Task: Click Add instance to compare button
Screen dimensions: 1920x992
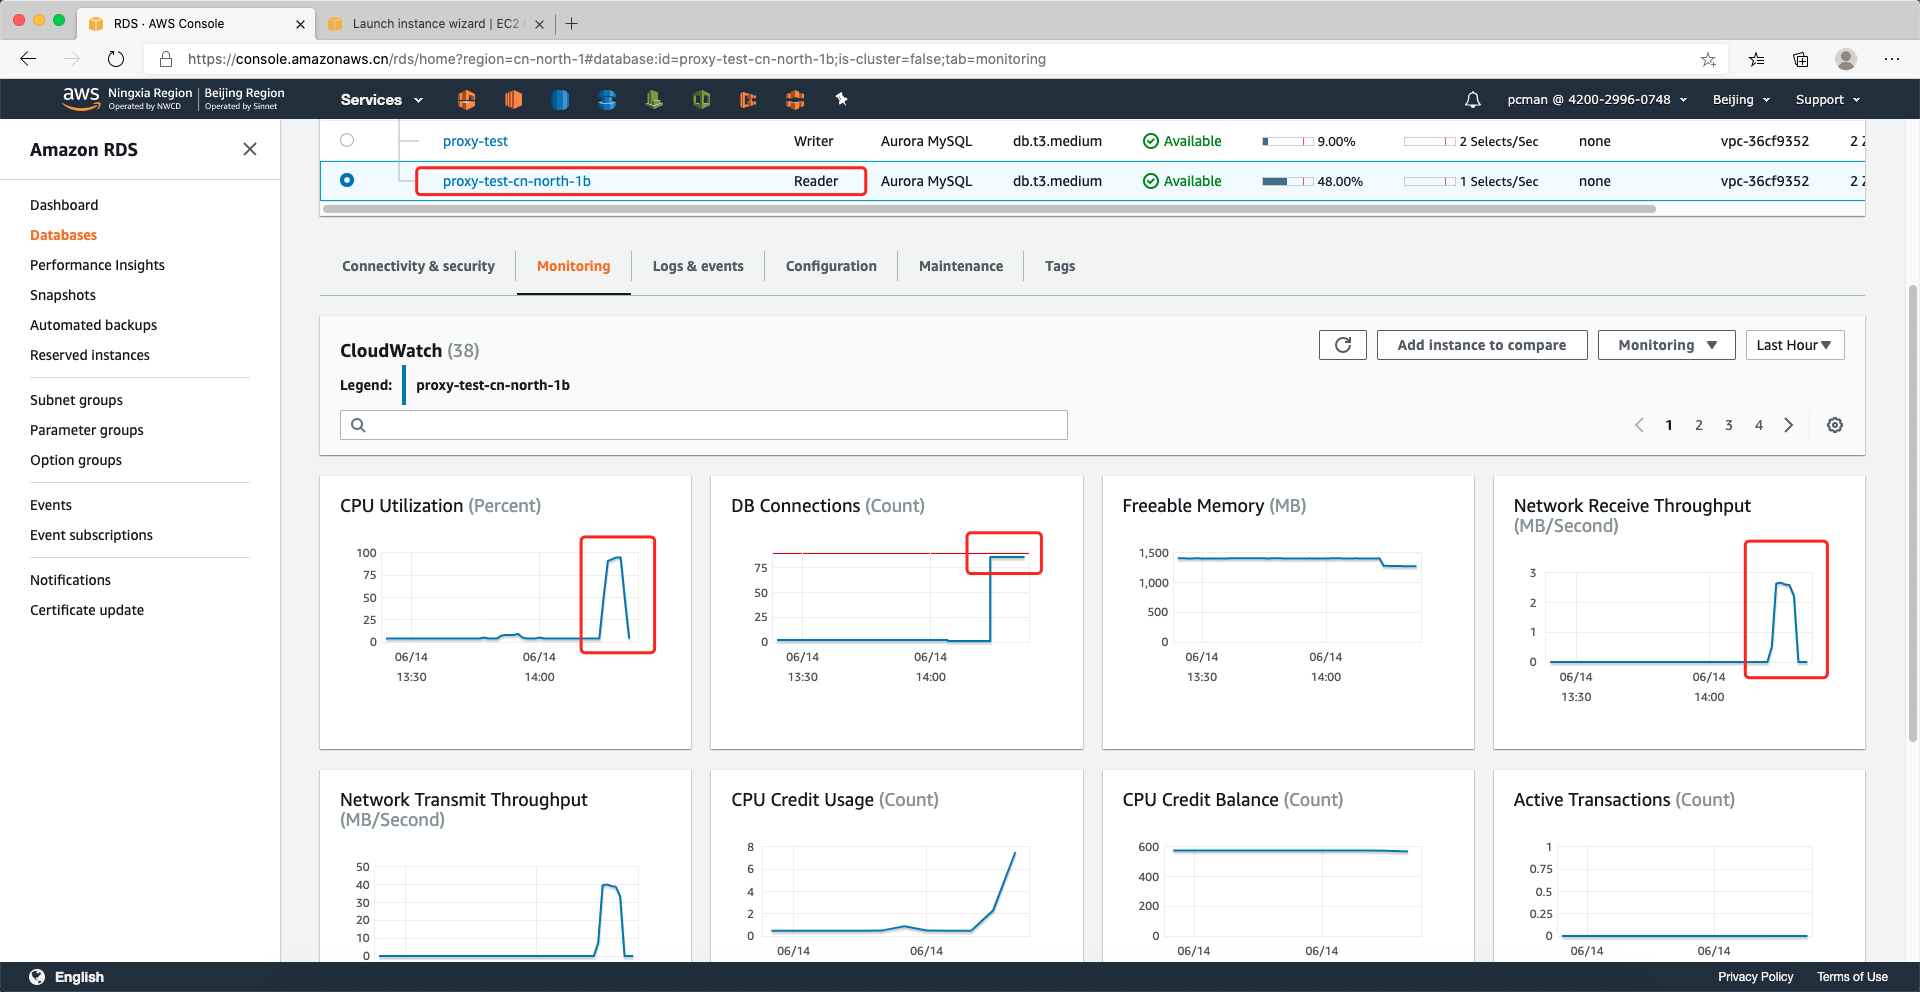Action: [1481, 345]
